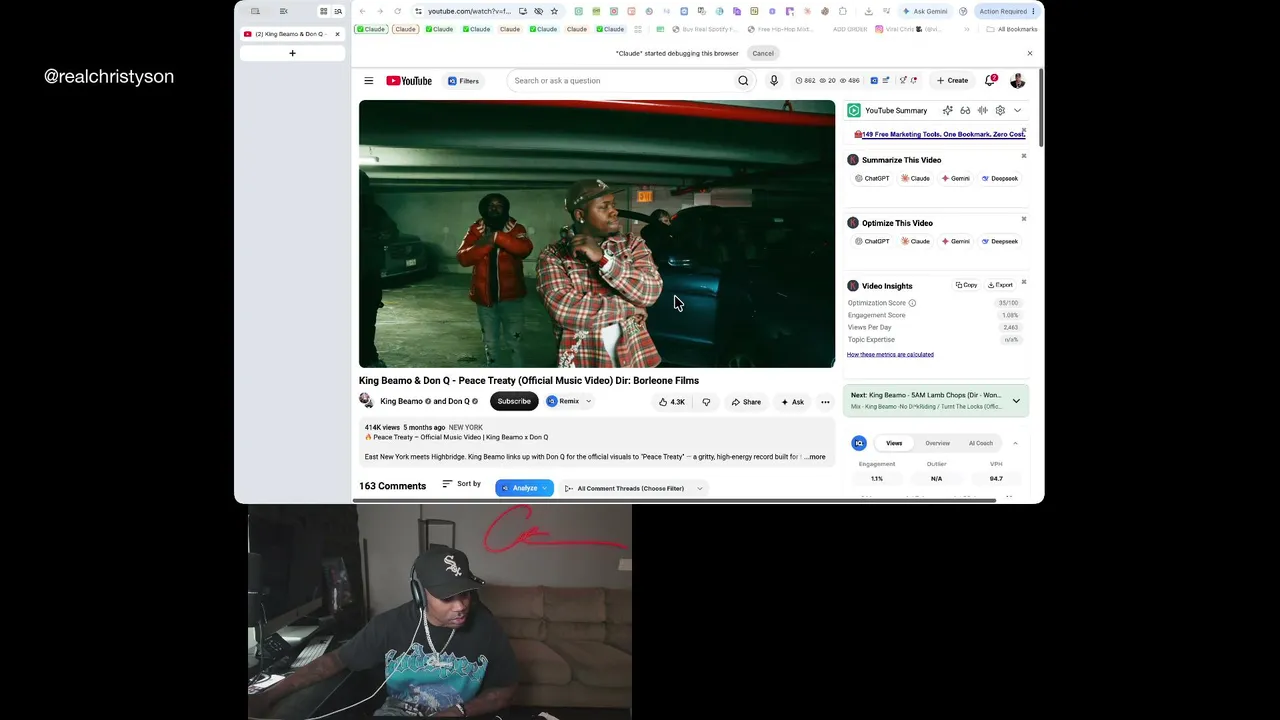1280x720 pixels.
Task: Open the account avatar menu
Action: (1017, 81)
